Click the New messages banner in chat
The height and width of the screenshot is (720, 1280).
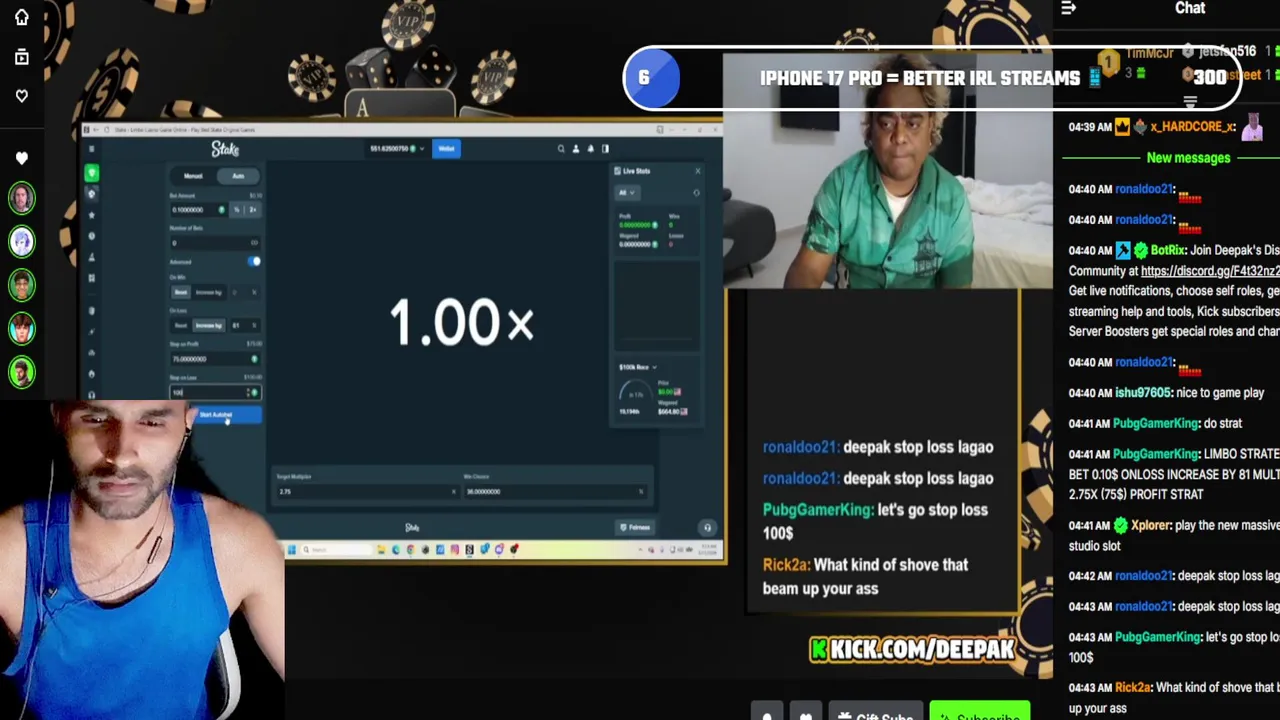1188,158
